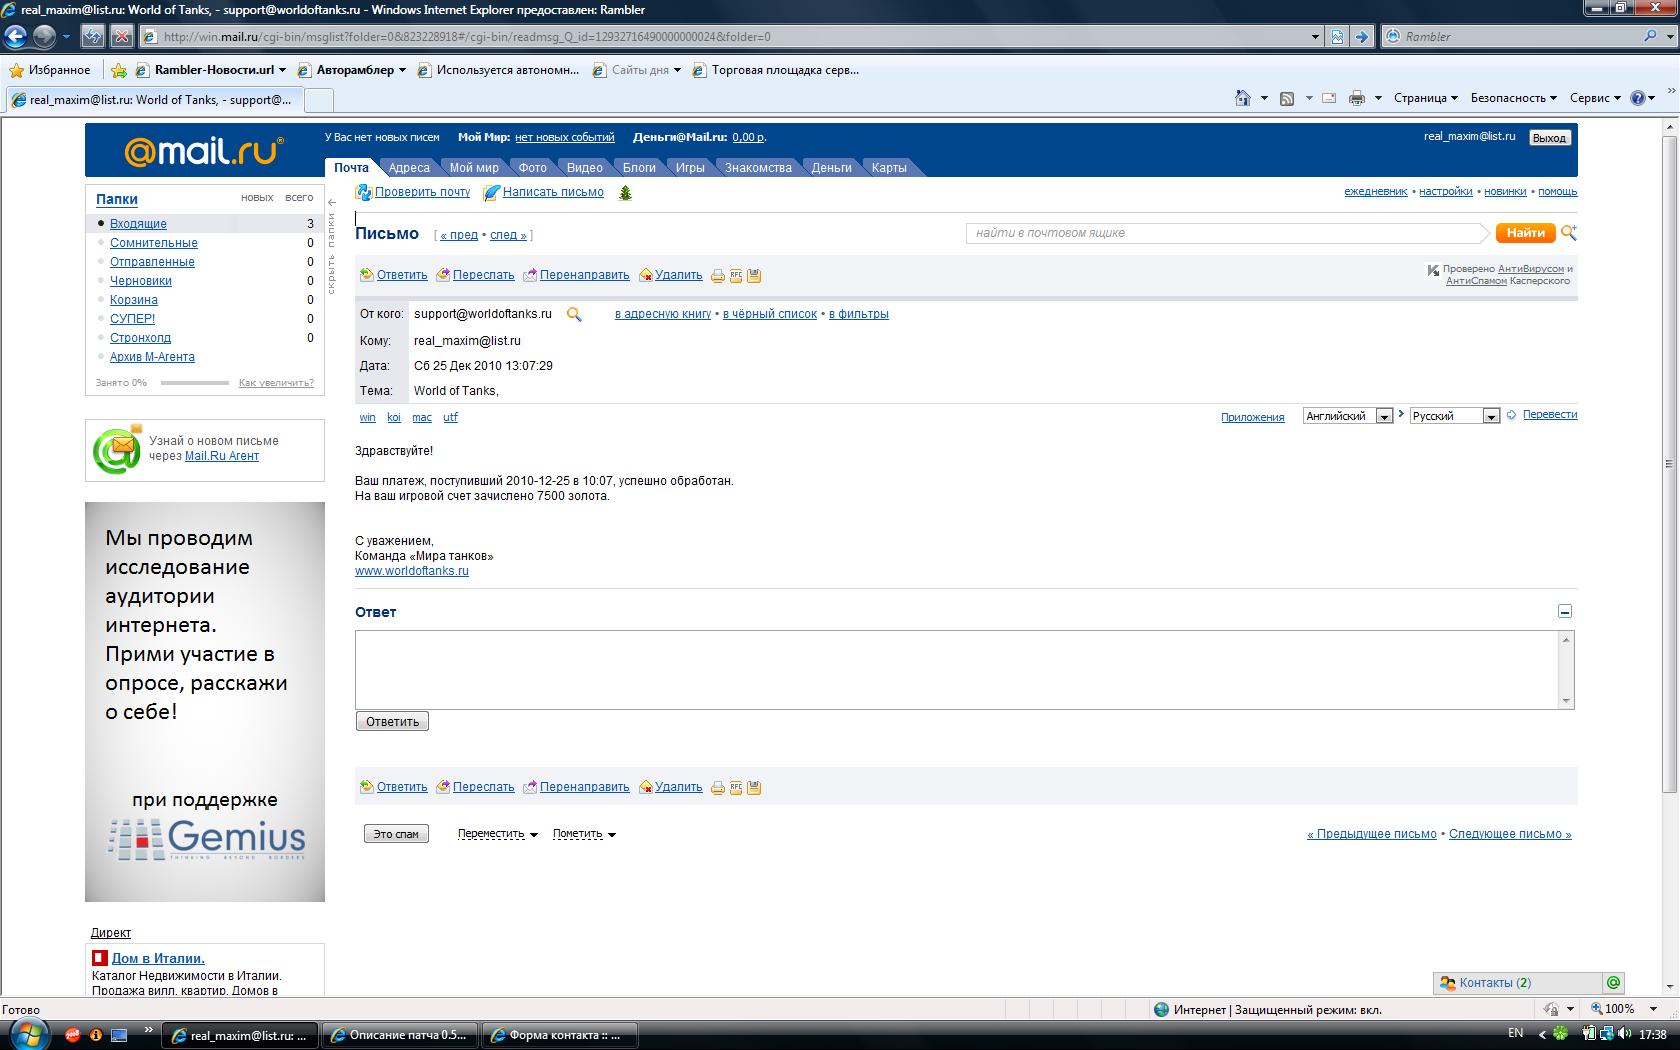Open the Приложения attachments link
The width and height of the screenshot is (1680, 1050).
click(x=1252, y=418)
